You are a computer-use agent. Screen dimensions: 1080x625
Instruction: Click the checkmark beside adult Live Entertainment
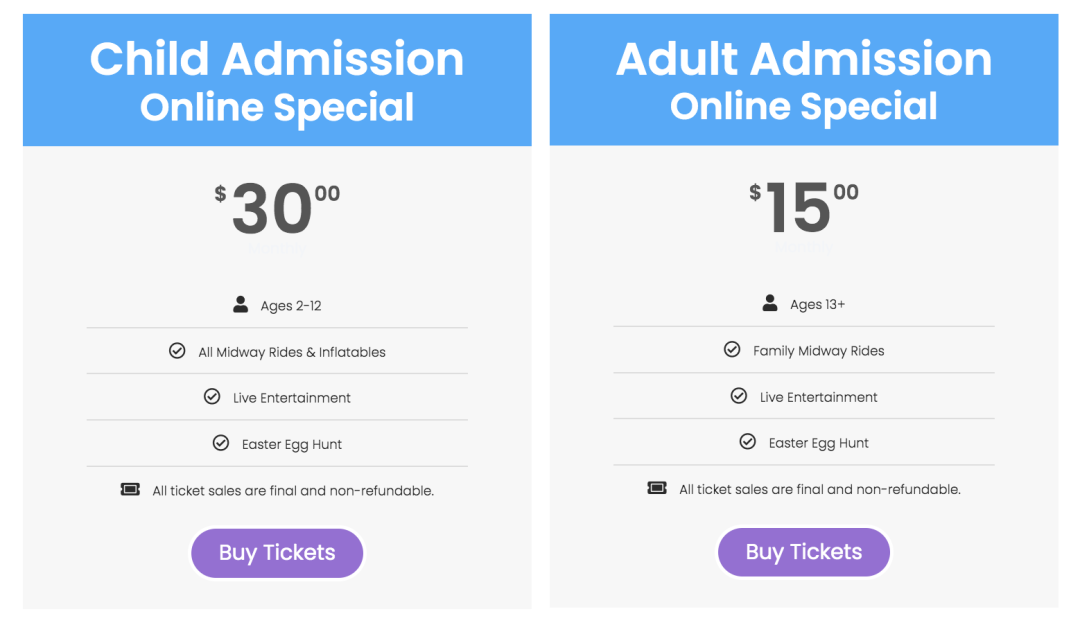[x=738, y=396]
